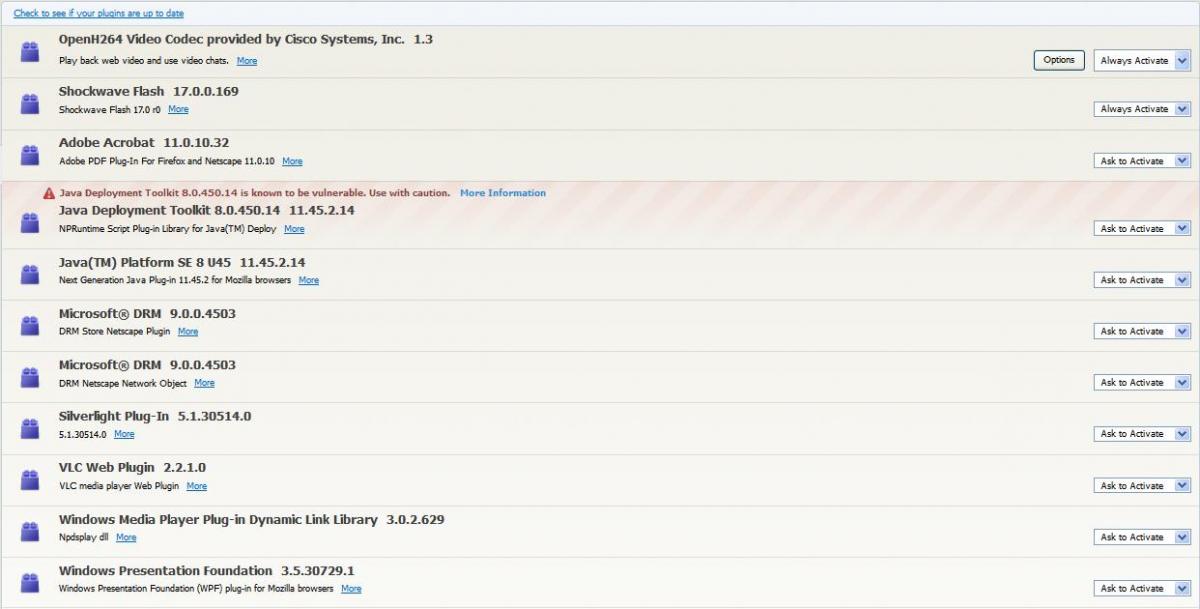Open the Silverlight Plug-In activation dropdown
1200x609 pixels.
point(1142,434)
